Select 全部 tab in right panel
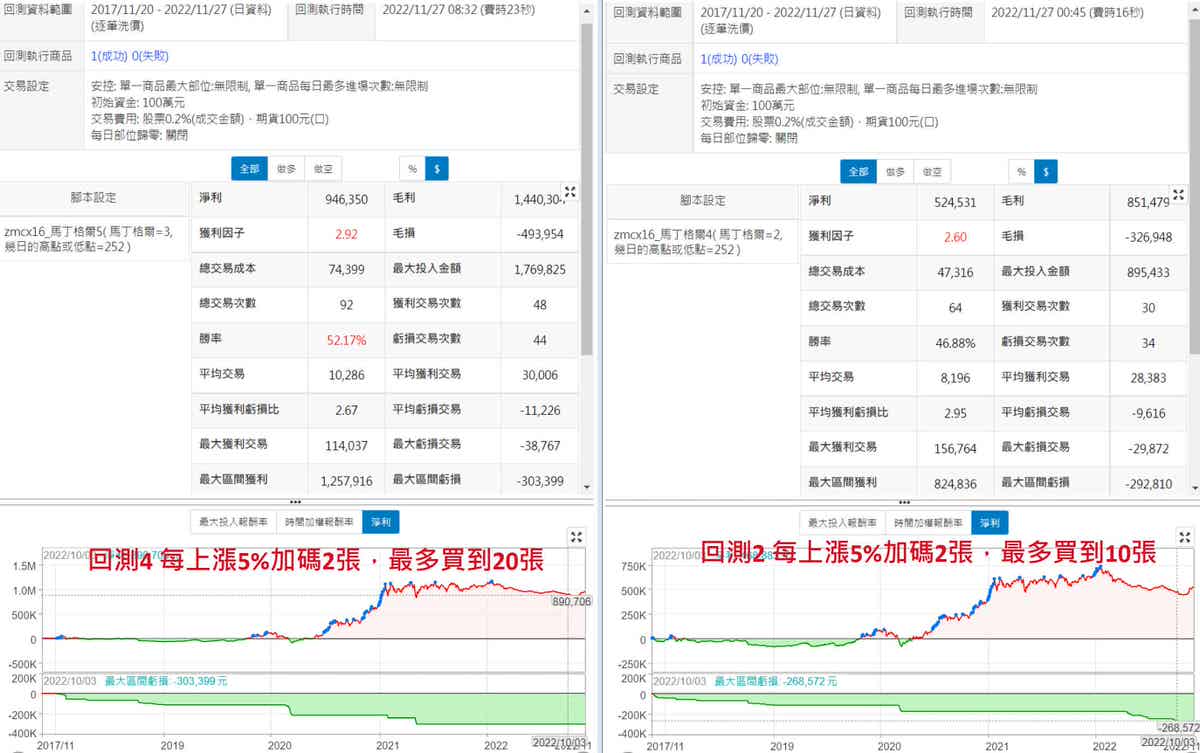The height and width of the screenshot is (753, 1200). (858, 171)
